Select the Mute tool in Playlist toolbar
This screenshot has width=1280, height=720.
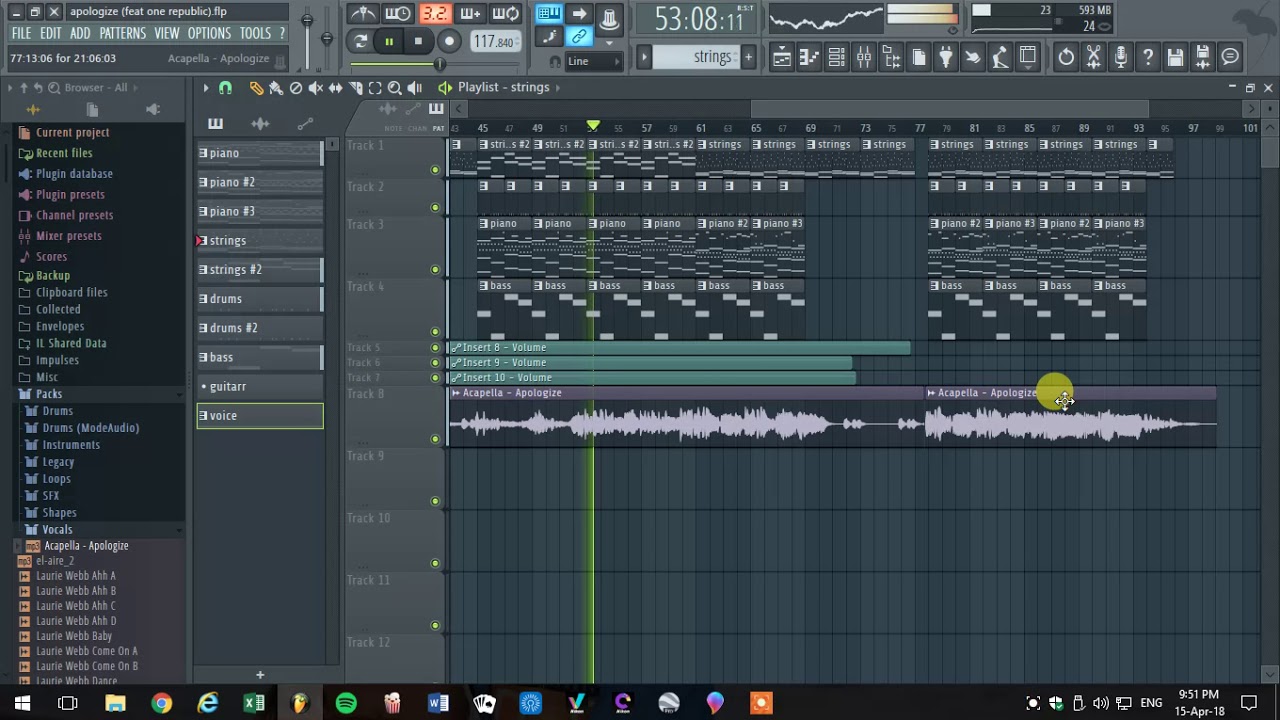coord(316,88)
